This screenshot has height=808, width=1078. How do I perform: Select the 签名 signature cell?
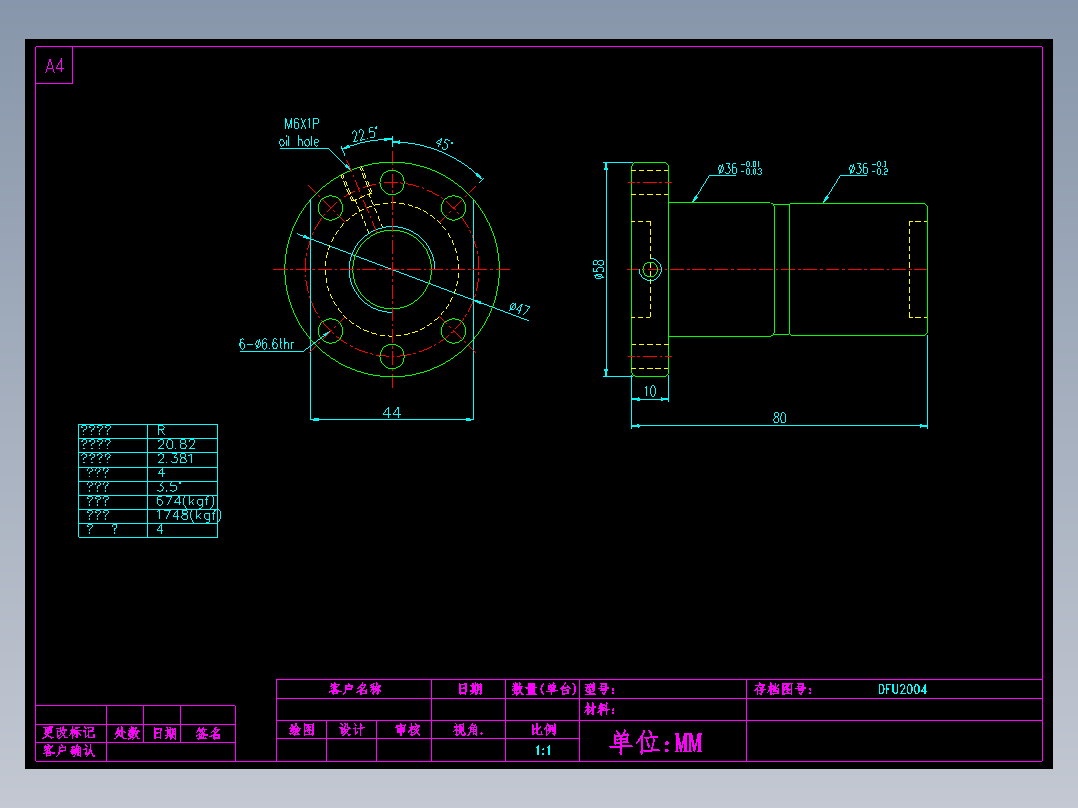pos(208,733)
